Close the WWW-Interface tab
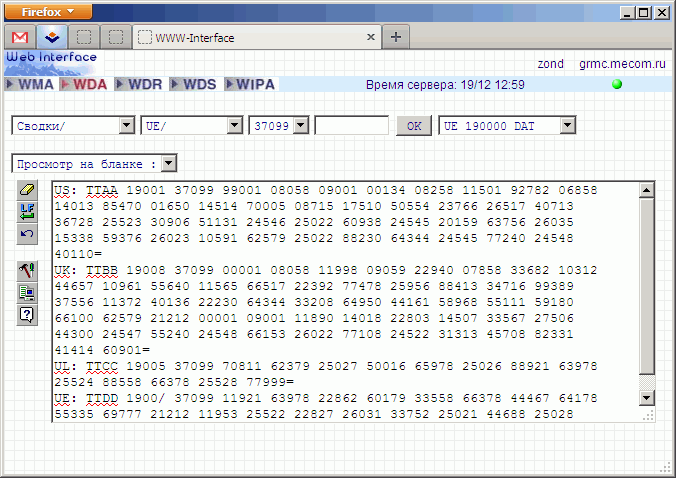The image size is (676, 478). point(371,37)
